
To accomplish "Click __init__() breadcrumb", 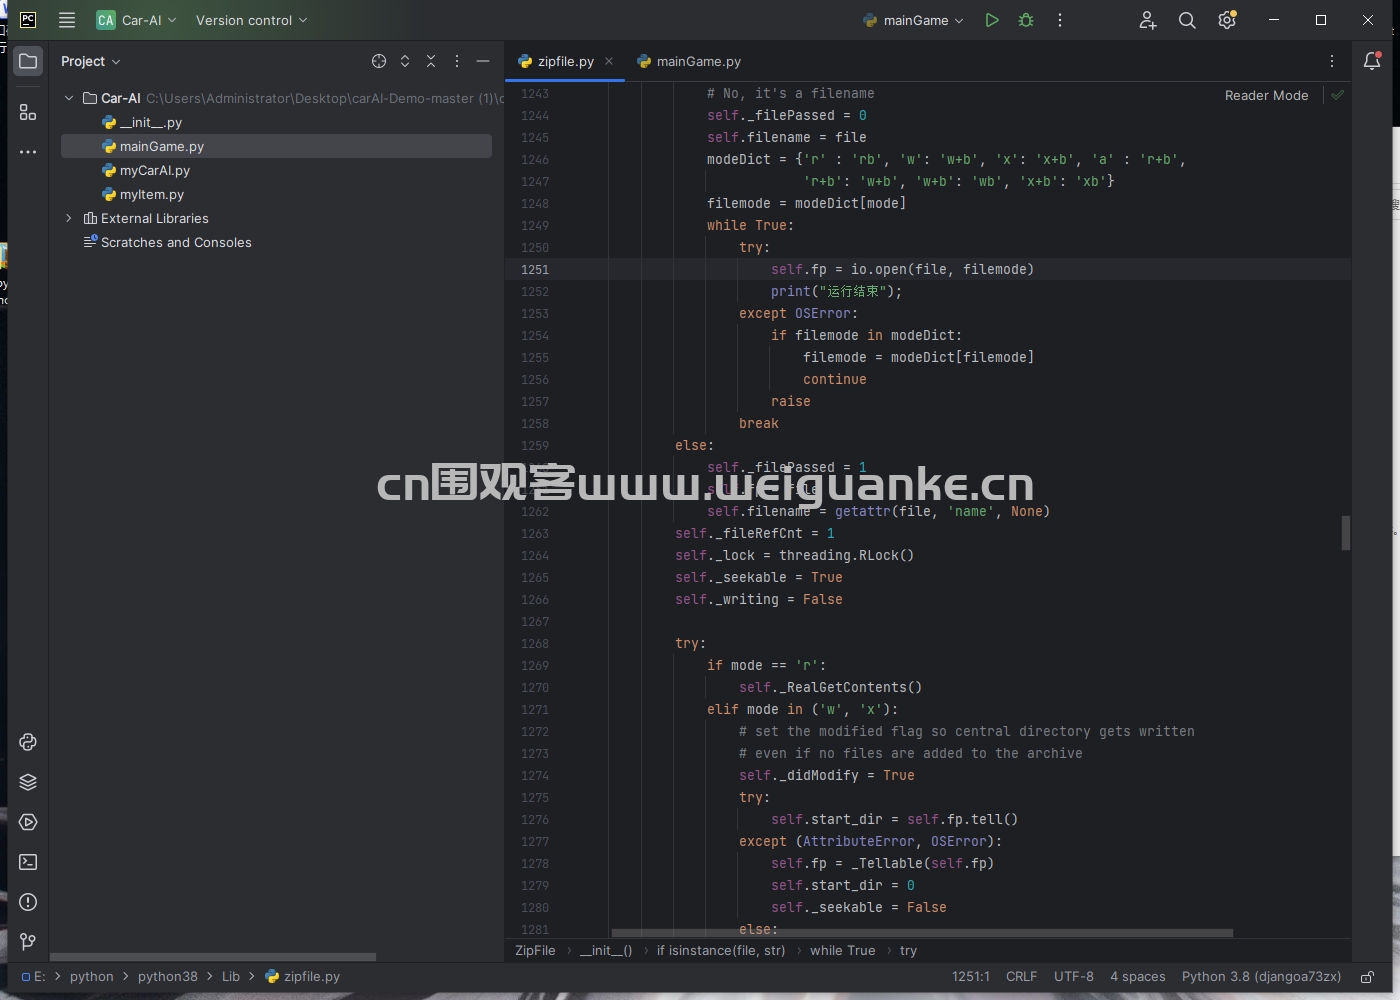I will tap(606, 950).
